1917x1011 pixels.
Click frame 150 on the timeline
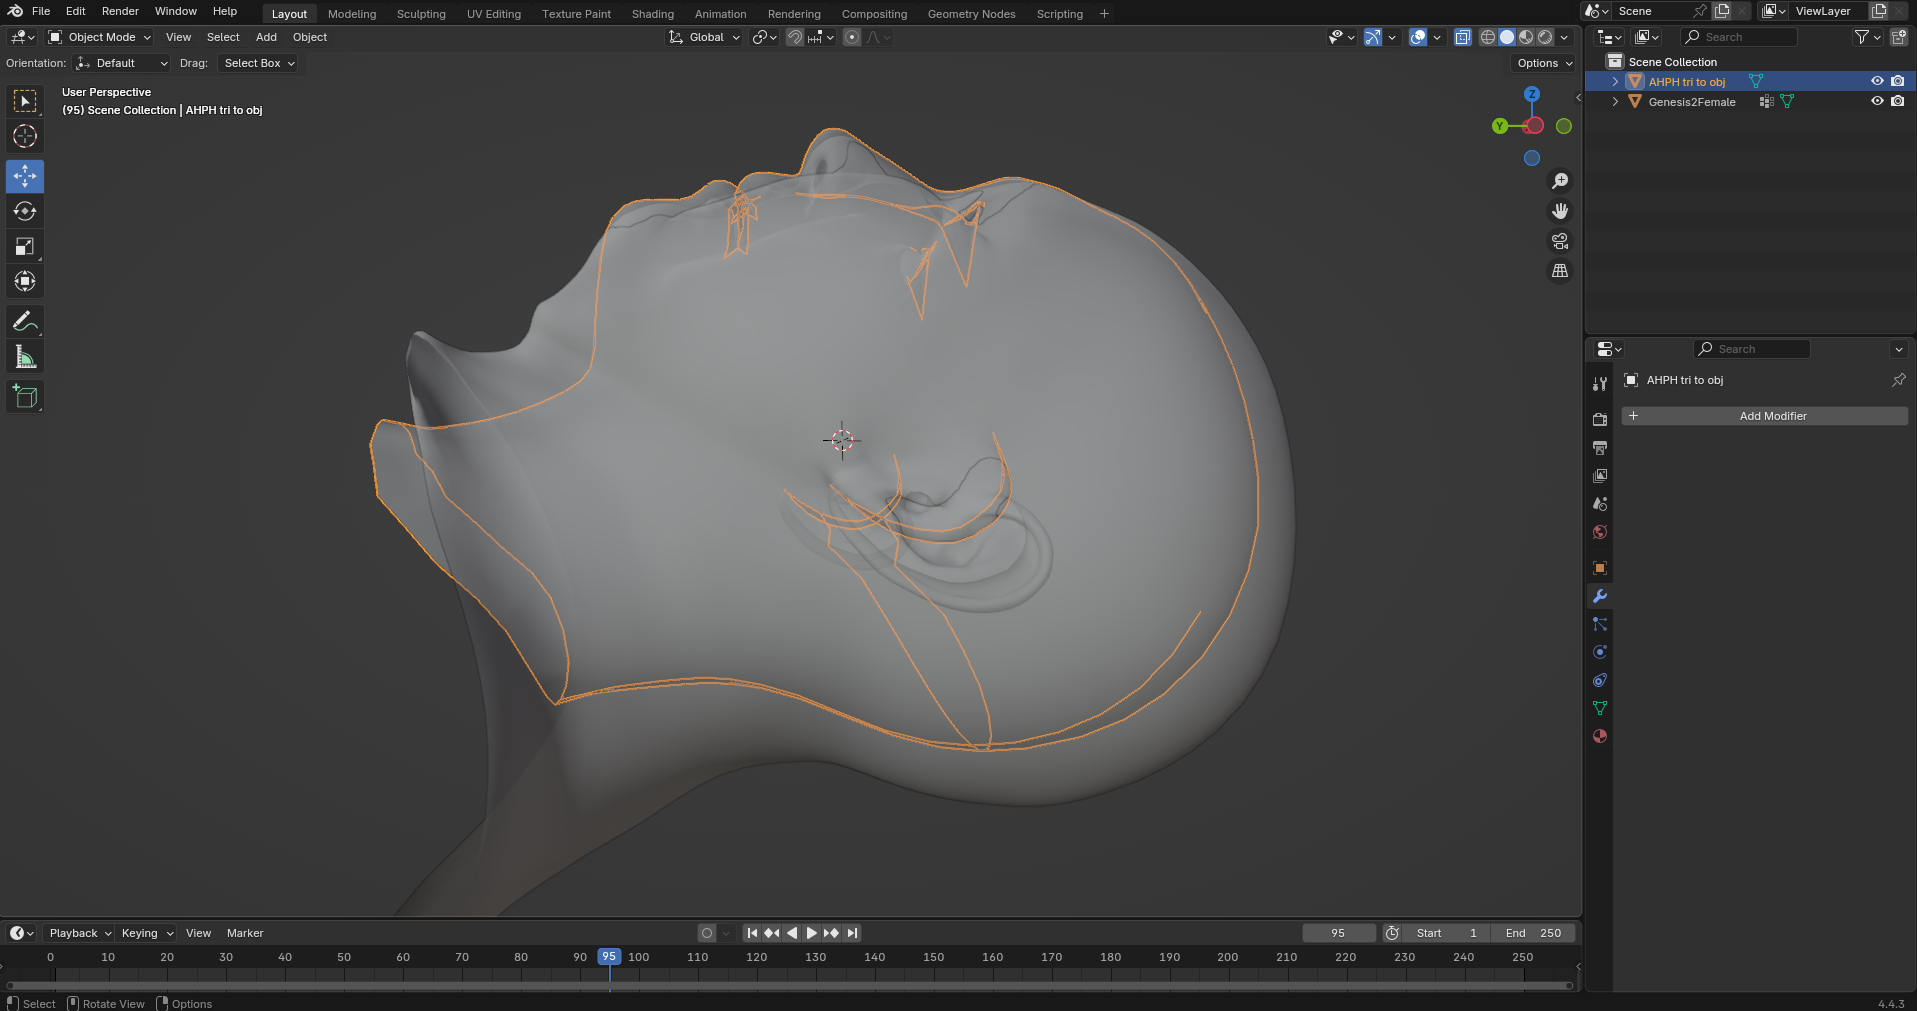point(933,957)
